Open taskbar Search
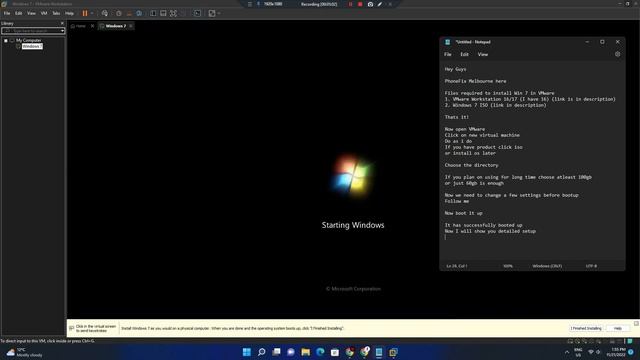Viewport: 640px width, 360px height. pyautogui.click(x=262, y=352)
